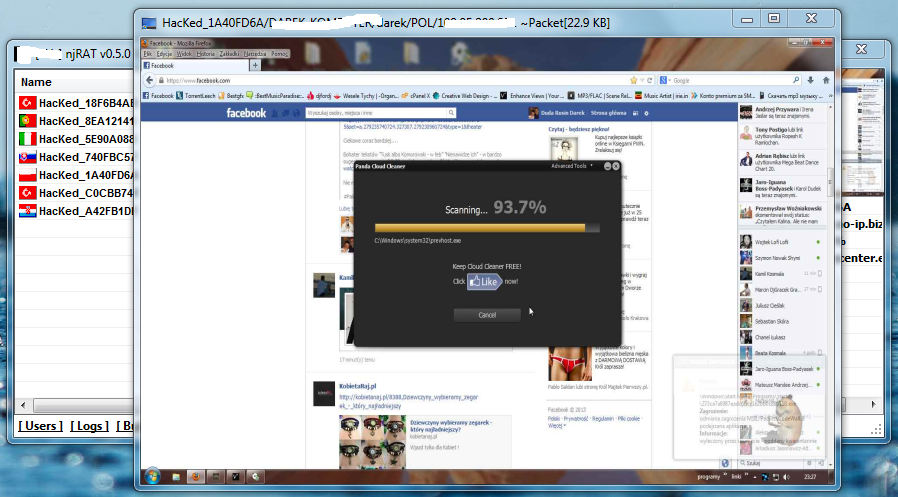898x497 pixels.
Task: Click the Facebook messages icon
Action: point(285,113)
